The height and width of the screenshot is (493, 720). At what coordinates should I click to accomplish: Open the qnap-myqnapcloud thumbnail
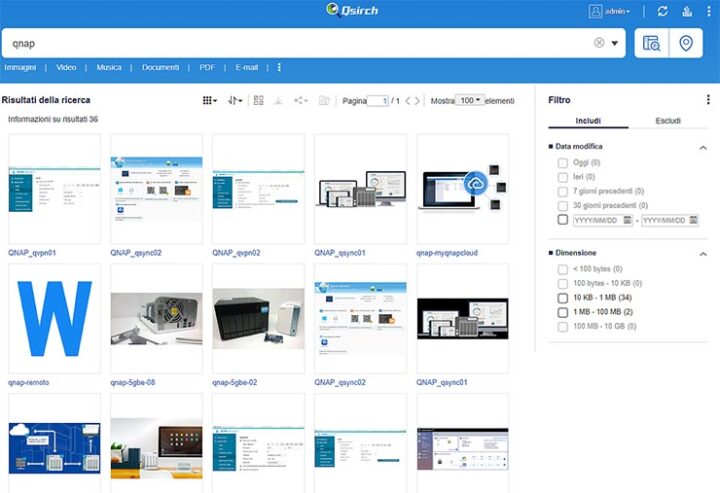[462, 188]
